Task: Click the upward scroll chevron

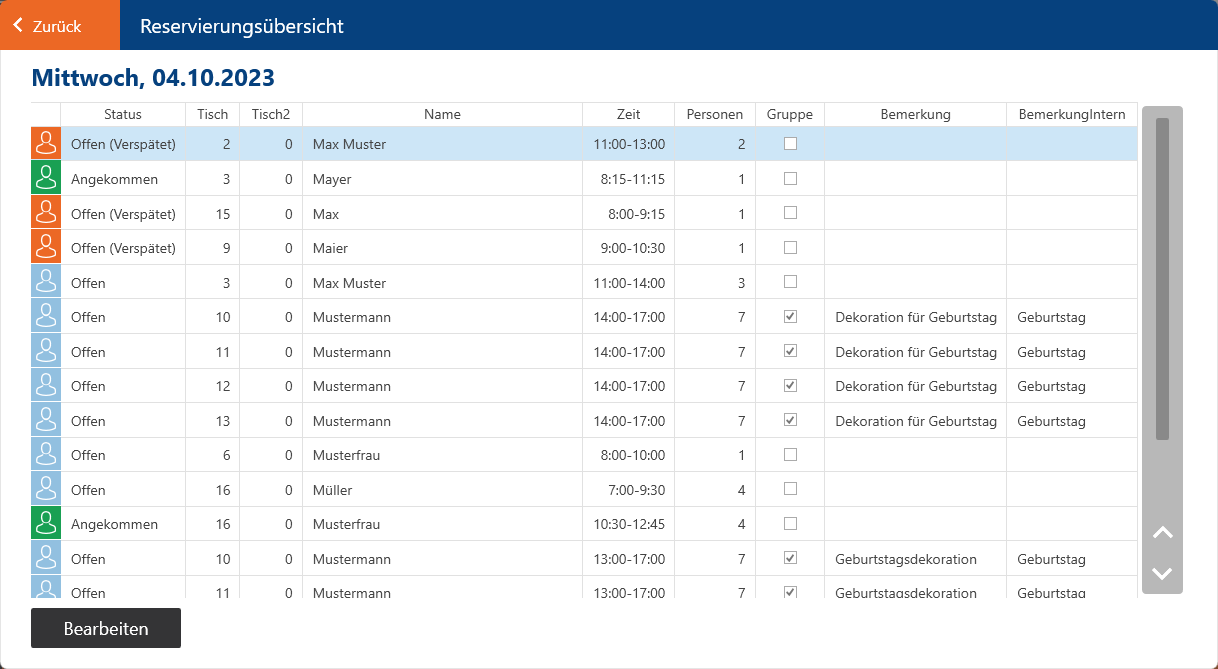Action: pos(1162,533)
